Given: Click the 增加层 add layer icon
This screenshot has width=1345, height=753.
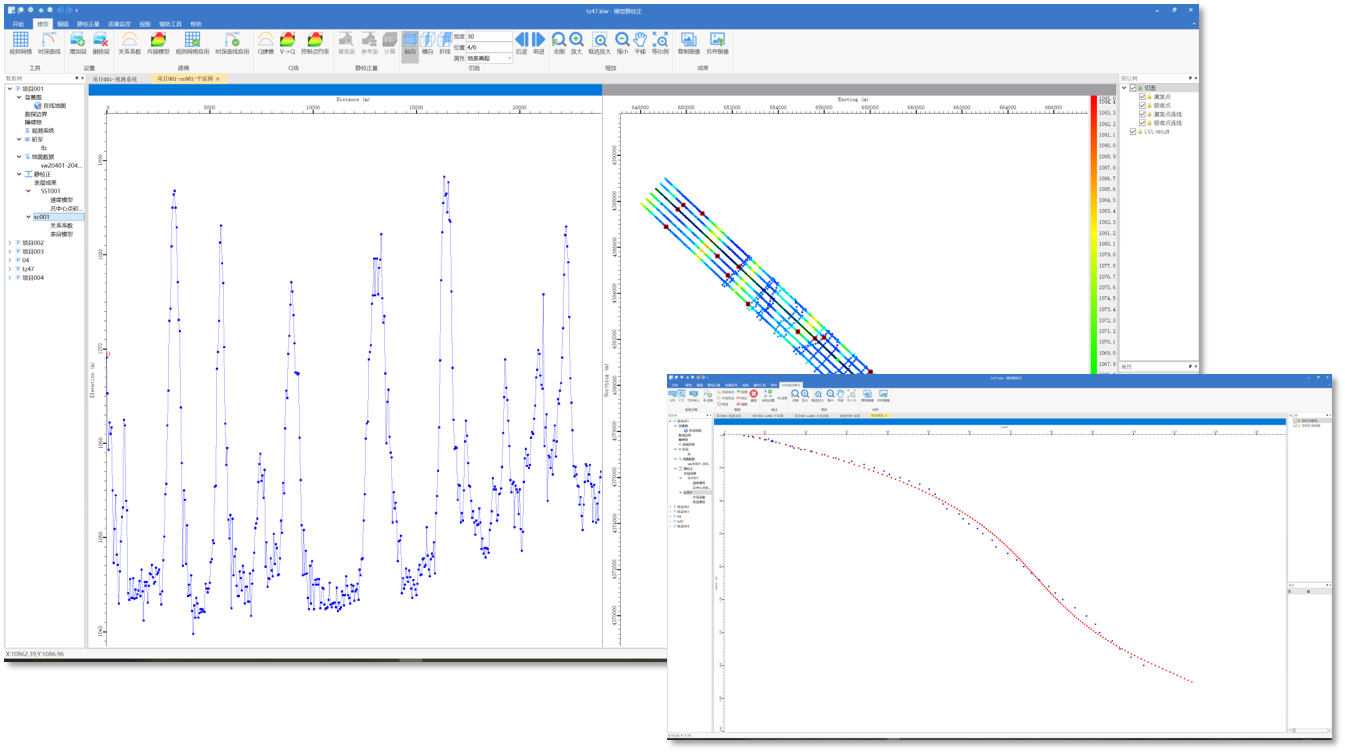Looking at the screenshot, I should (x=78, y=39).
